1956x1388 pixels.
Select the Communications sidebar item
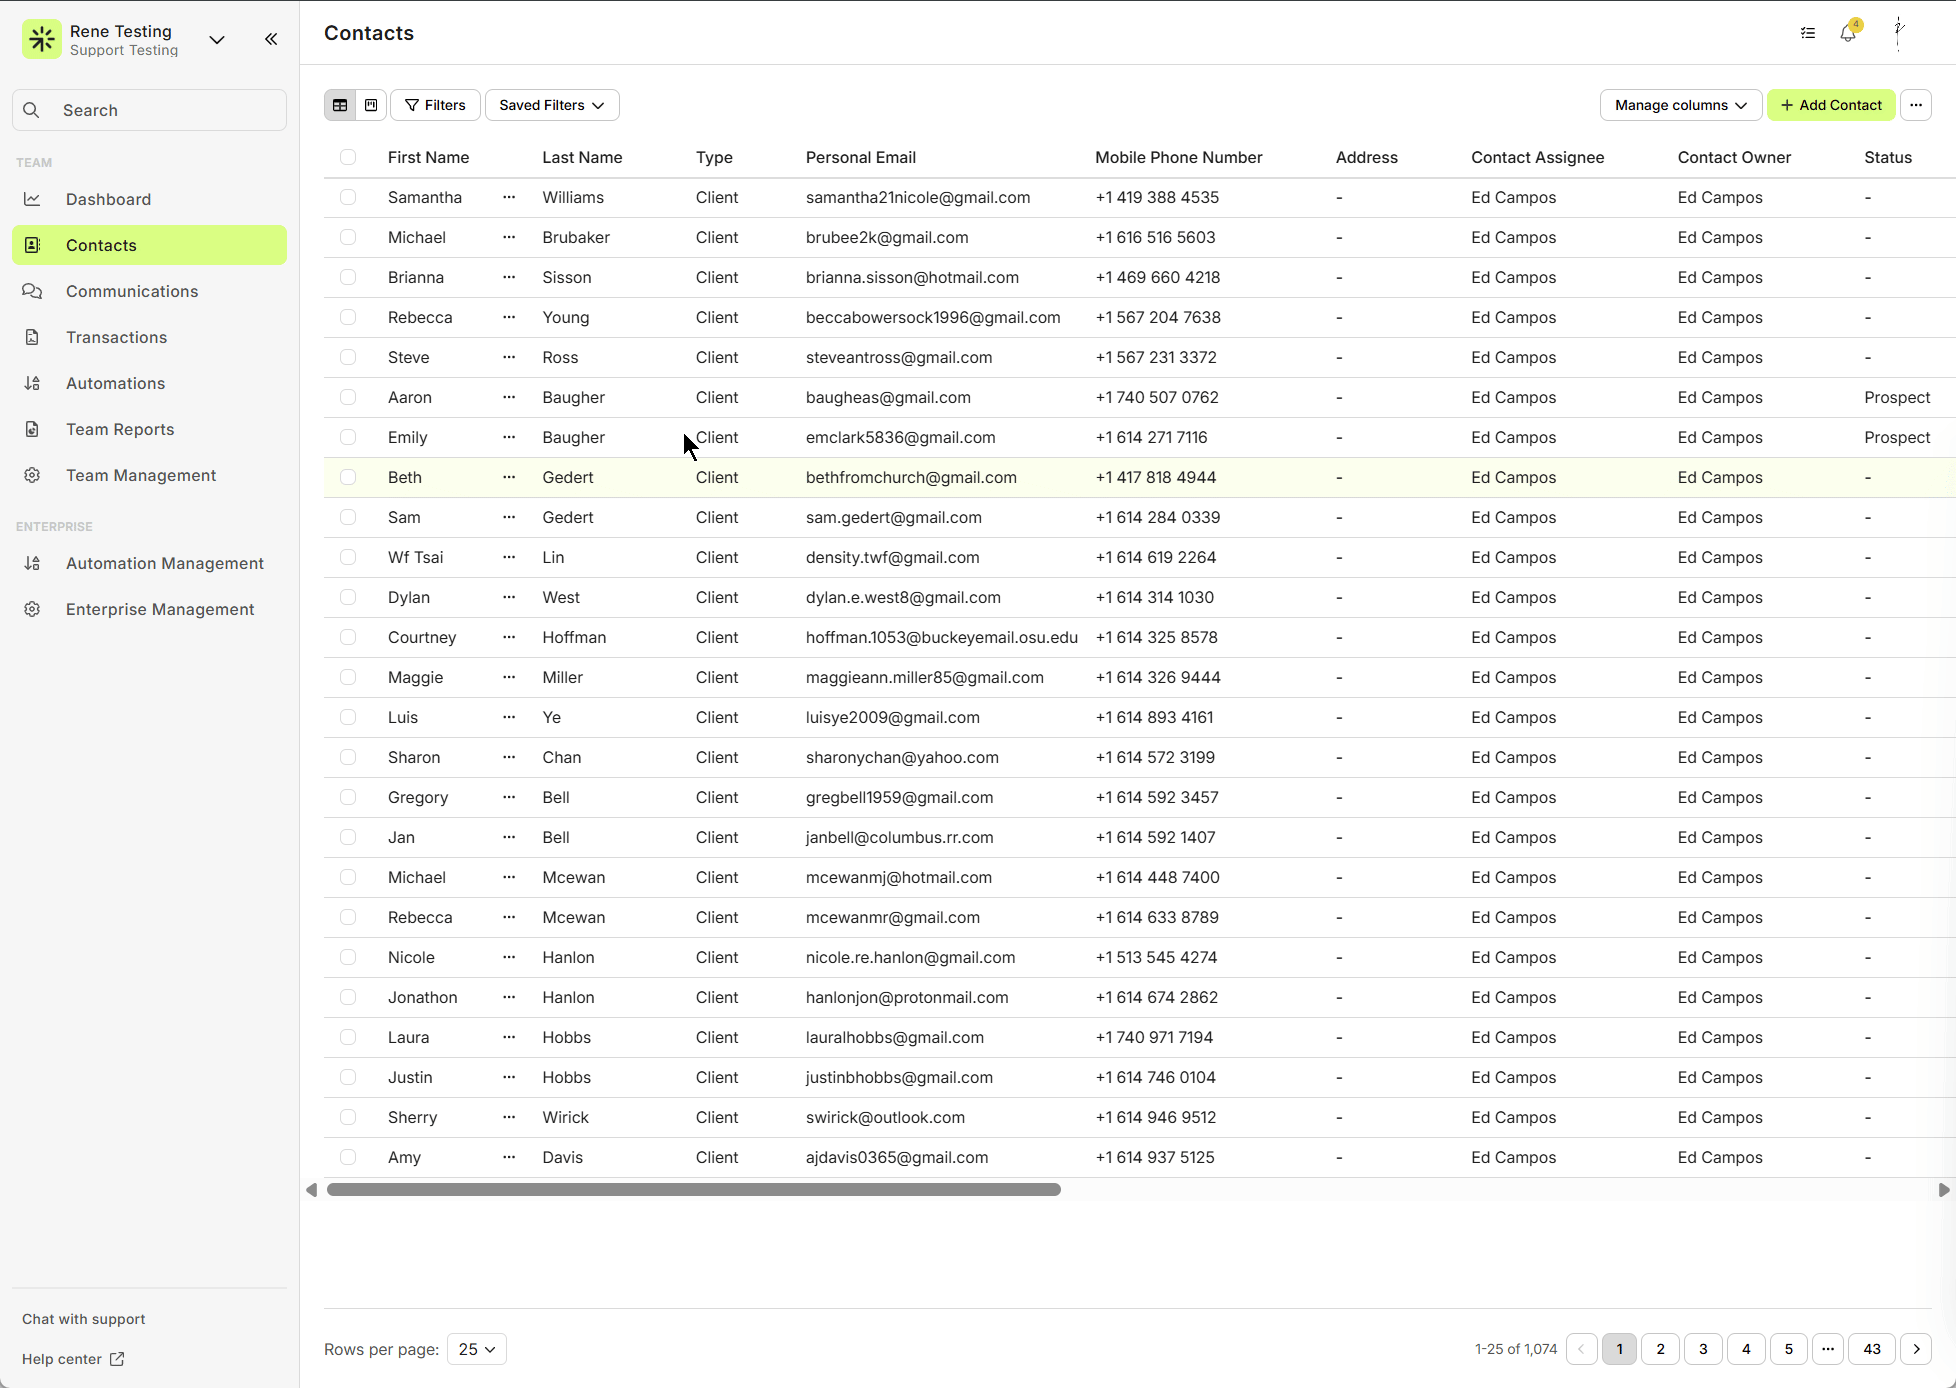[x=131, y=291]
